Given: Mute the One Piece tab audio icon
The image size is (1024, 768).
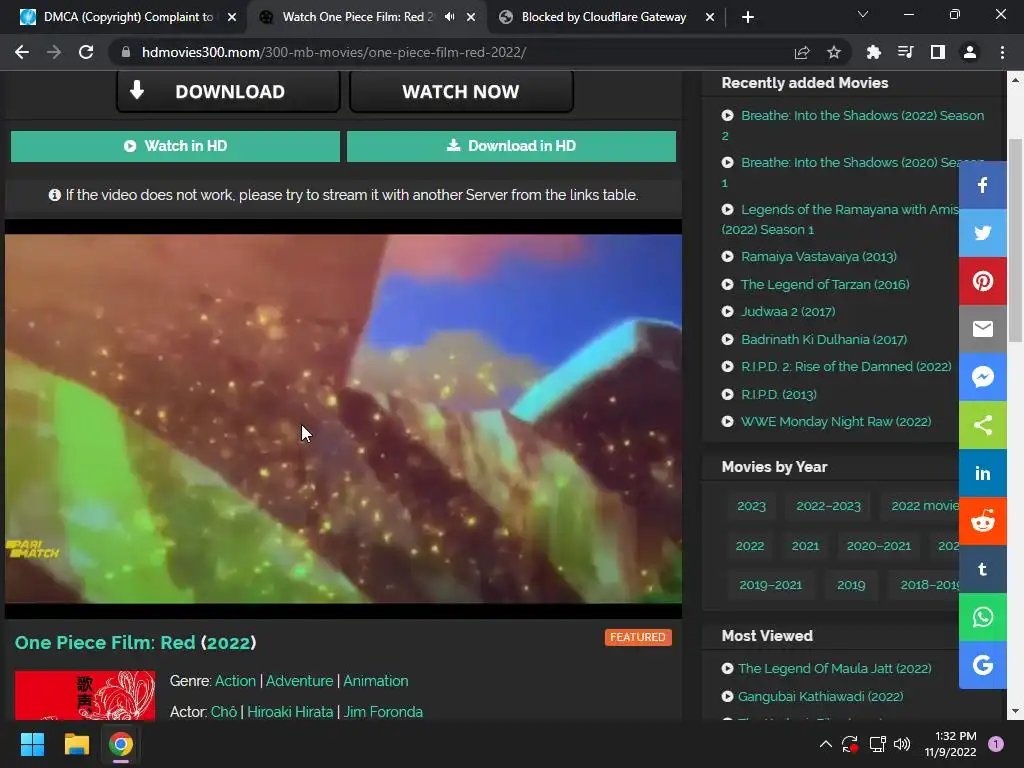Looking at the screenshot, I should pos(449,17).
